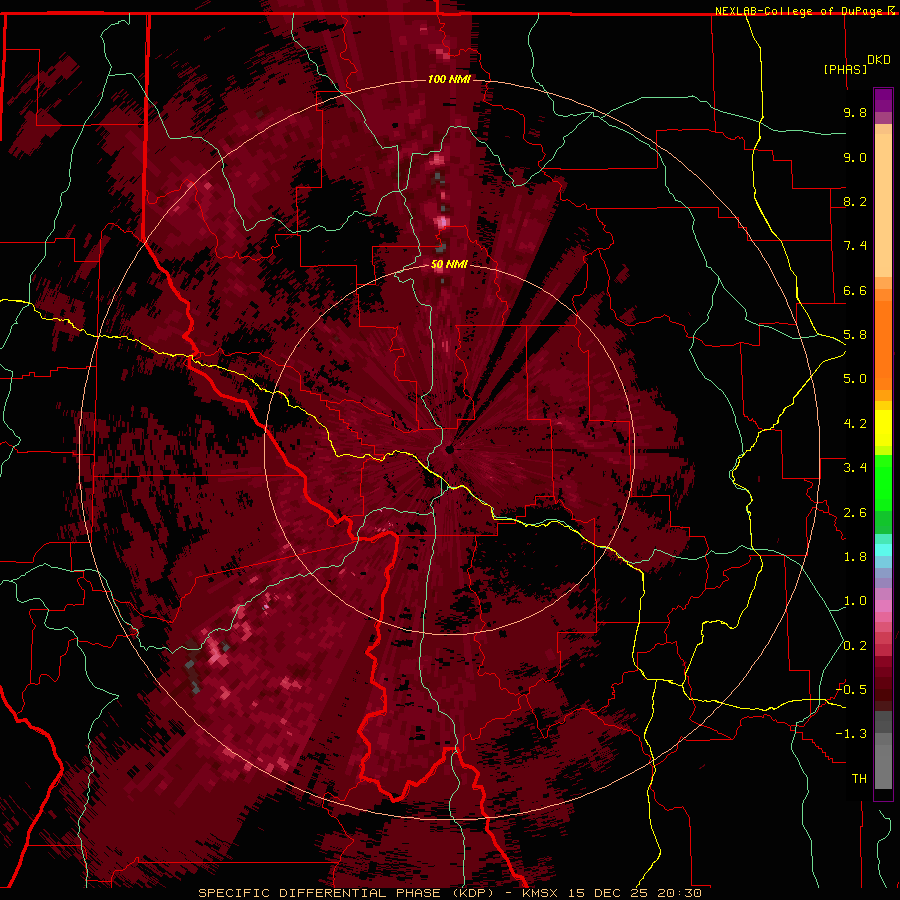Click the '100 NMI' range ring label

pyautogui.click(x=449, y=79)
